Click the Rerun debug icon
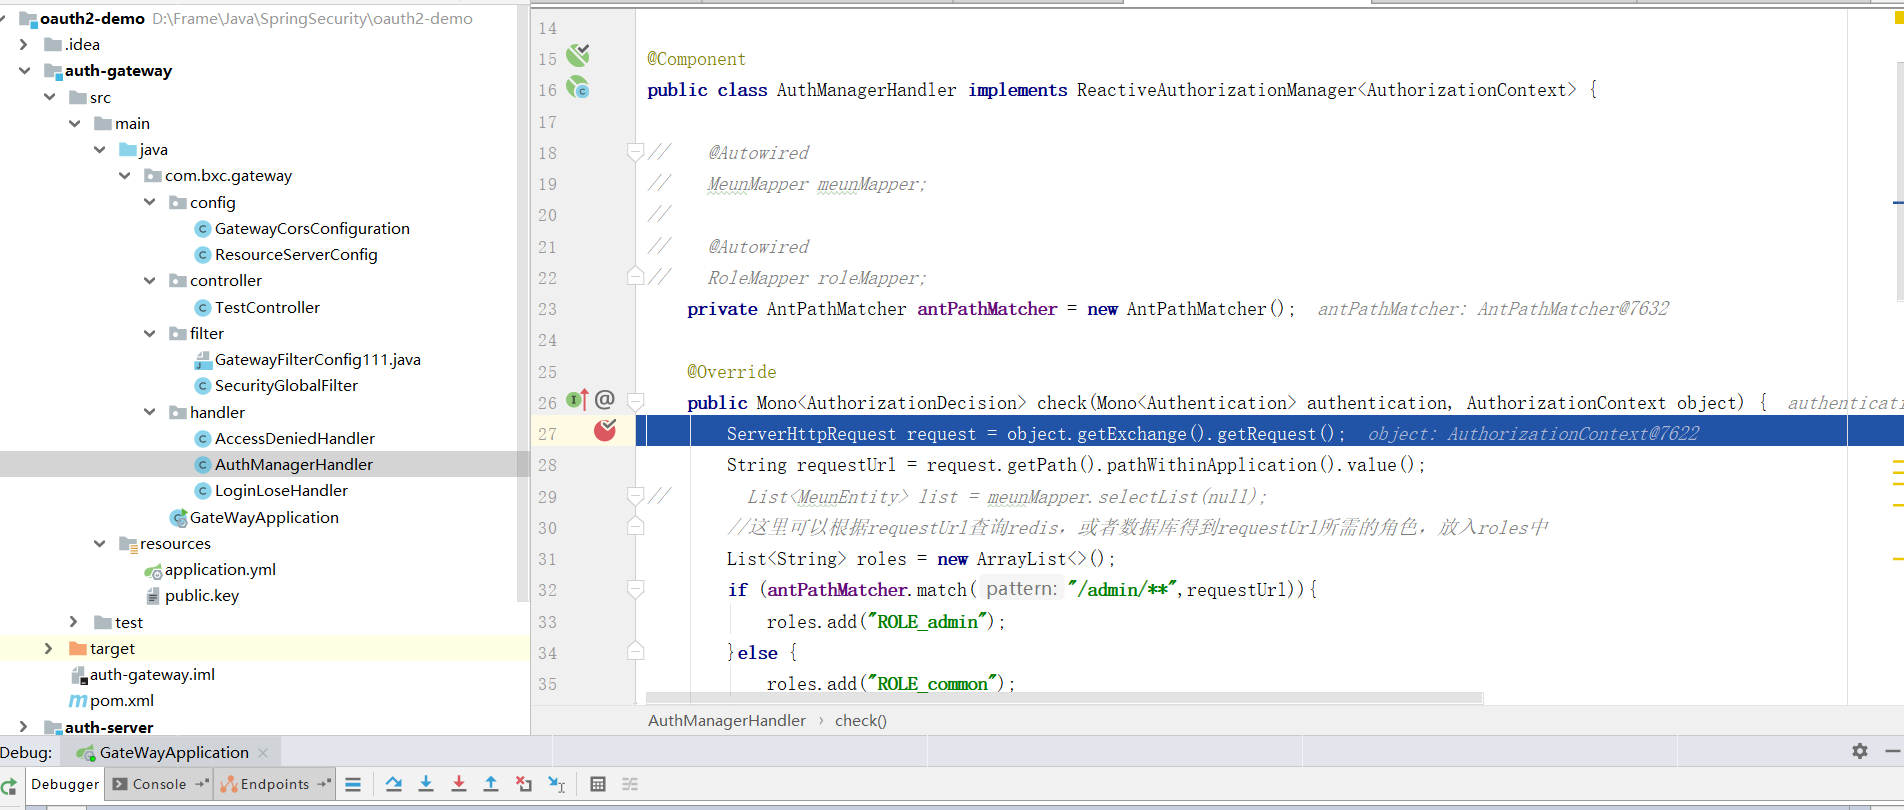1904x810 pixels. [9, 786]
